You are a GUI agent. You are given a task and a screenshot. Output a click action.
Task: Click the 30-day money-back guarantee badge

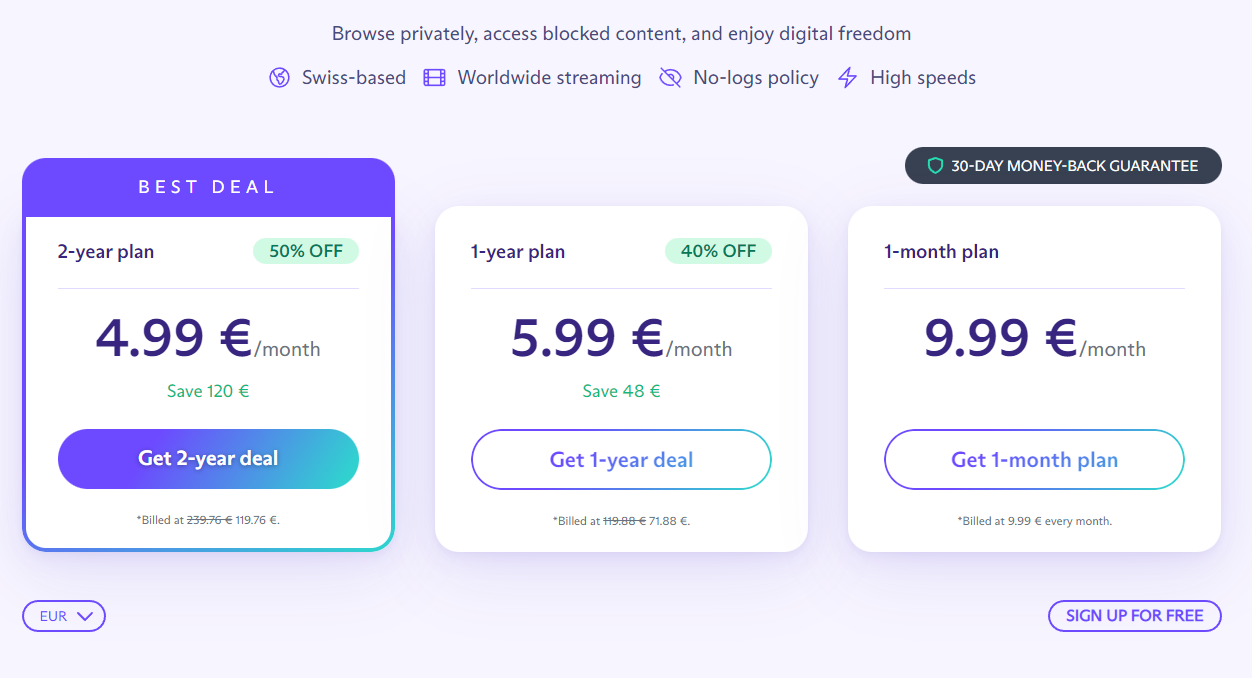point(1063,166)
